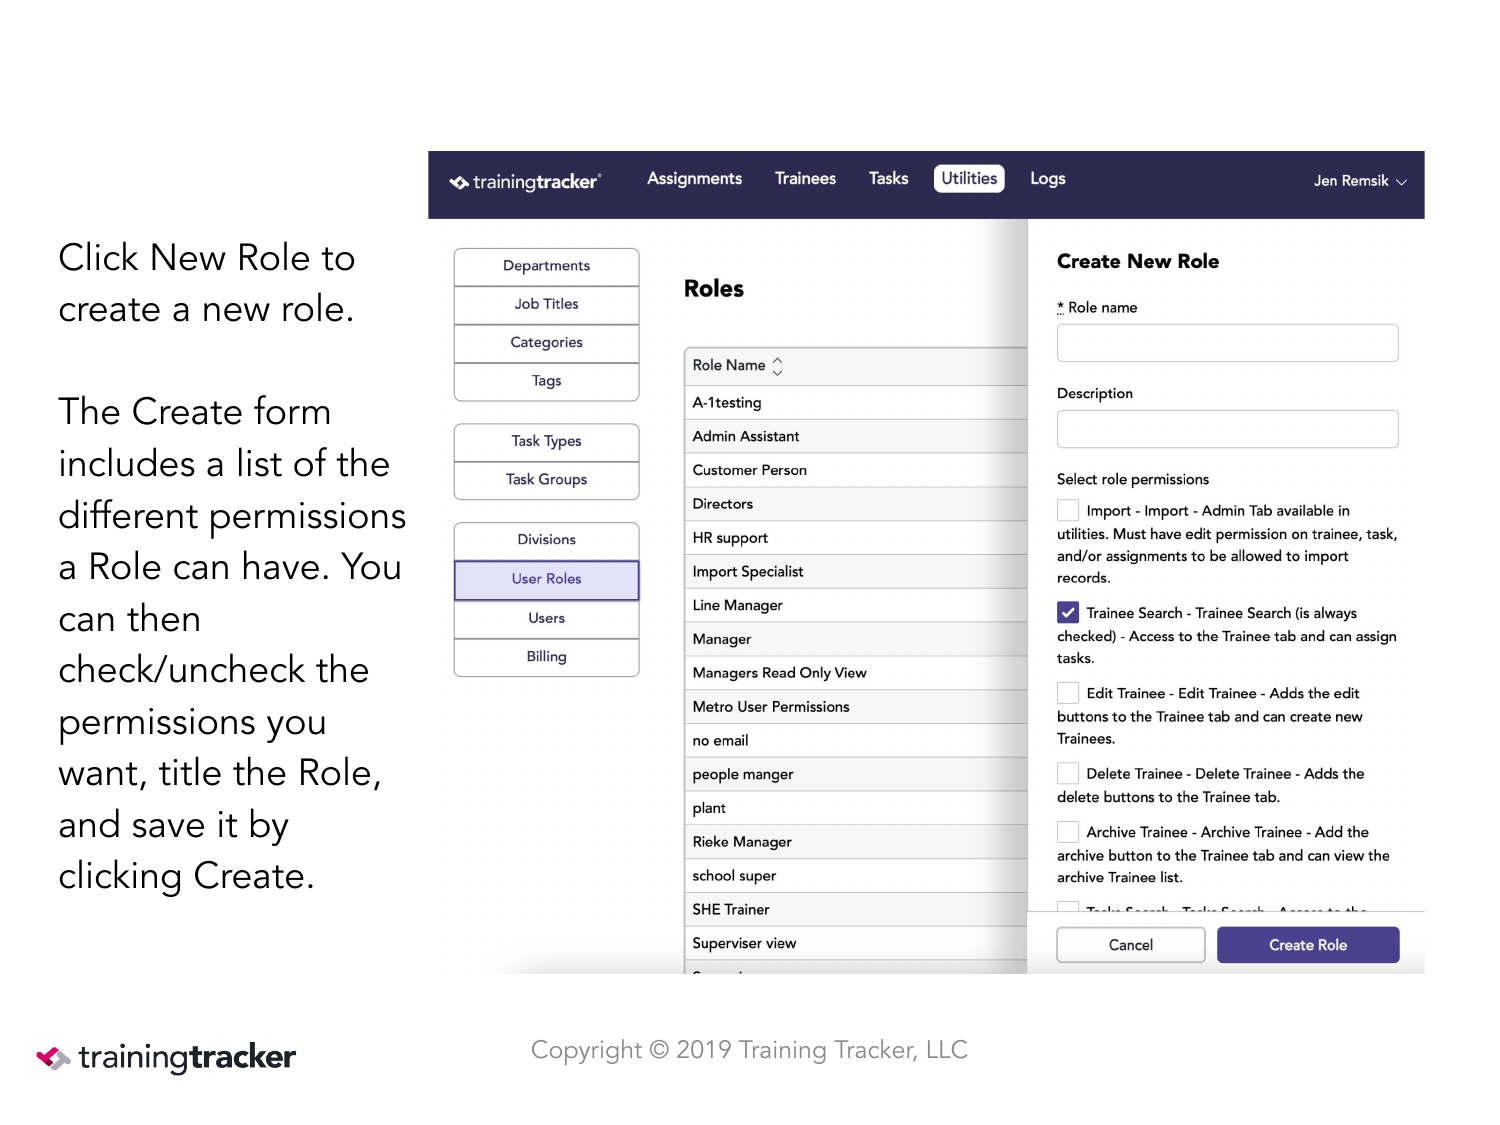The width and height of the screenshot is (1500, 1125).
Task: Open Departments in the sidebar
Action: (546, 266)
